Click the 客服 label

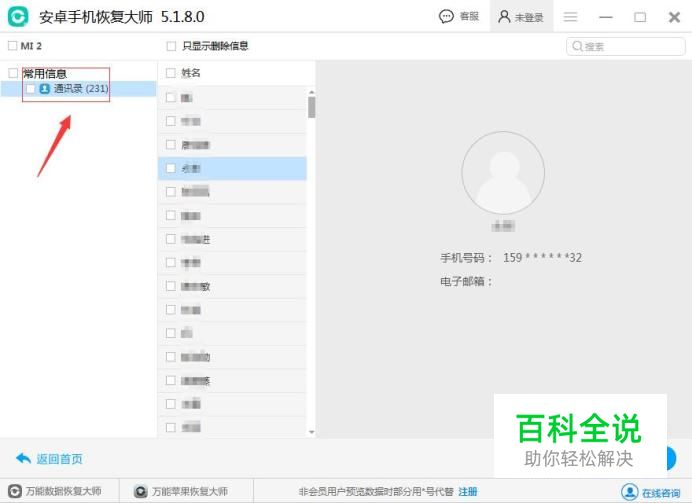click(x=469, y=17)
